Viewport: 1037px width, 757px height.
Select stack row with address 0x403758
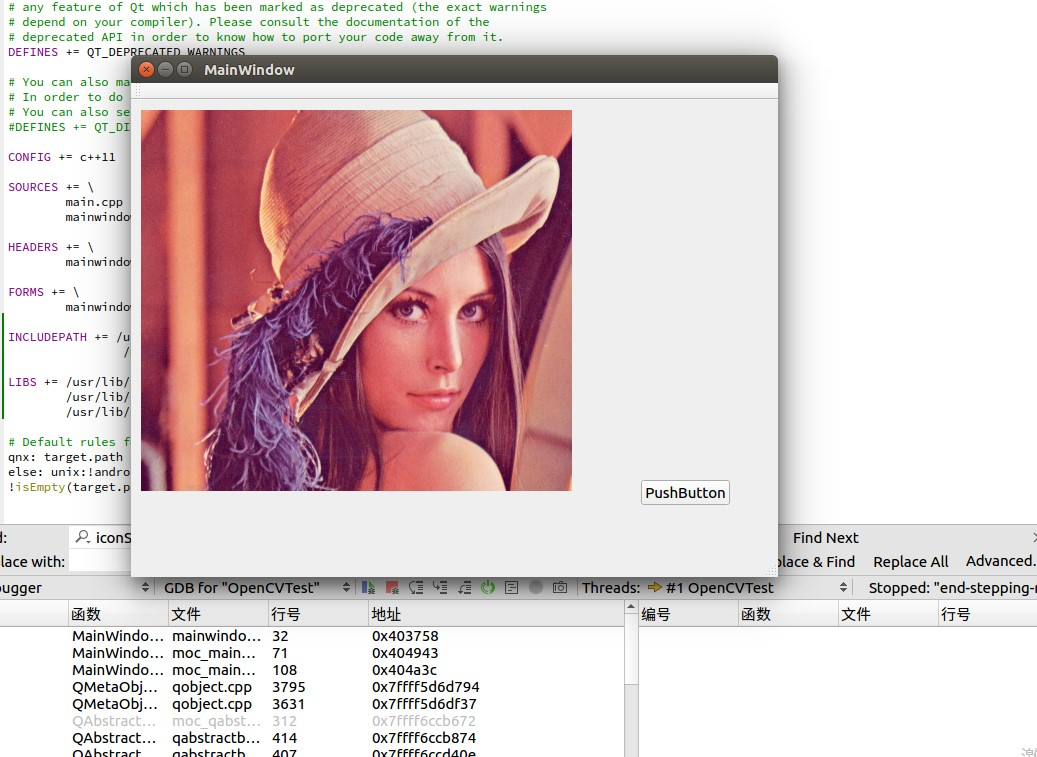(311, 636)
